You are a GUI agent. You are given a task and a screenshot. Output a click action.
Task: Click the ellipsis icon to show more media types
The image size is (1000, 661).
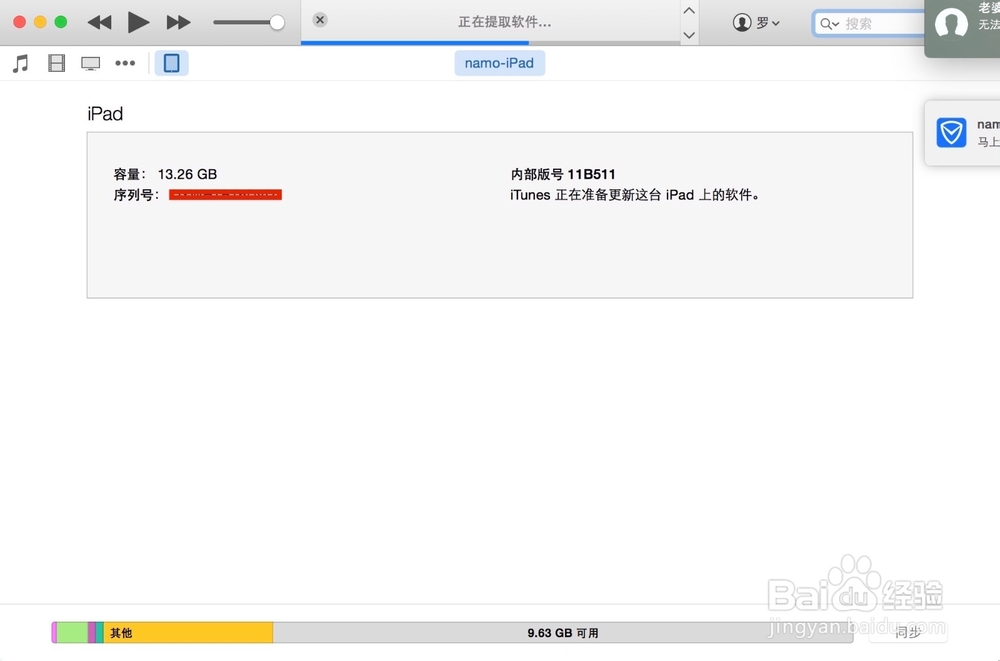[x=124, y=63]
